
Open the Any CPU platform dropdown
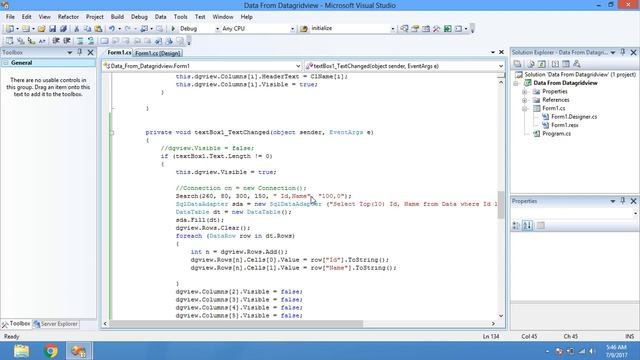pos(292,29)
